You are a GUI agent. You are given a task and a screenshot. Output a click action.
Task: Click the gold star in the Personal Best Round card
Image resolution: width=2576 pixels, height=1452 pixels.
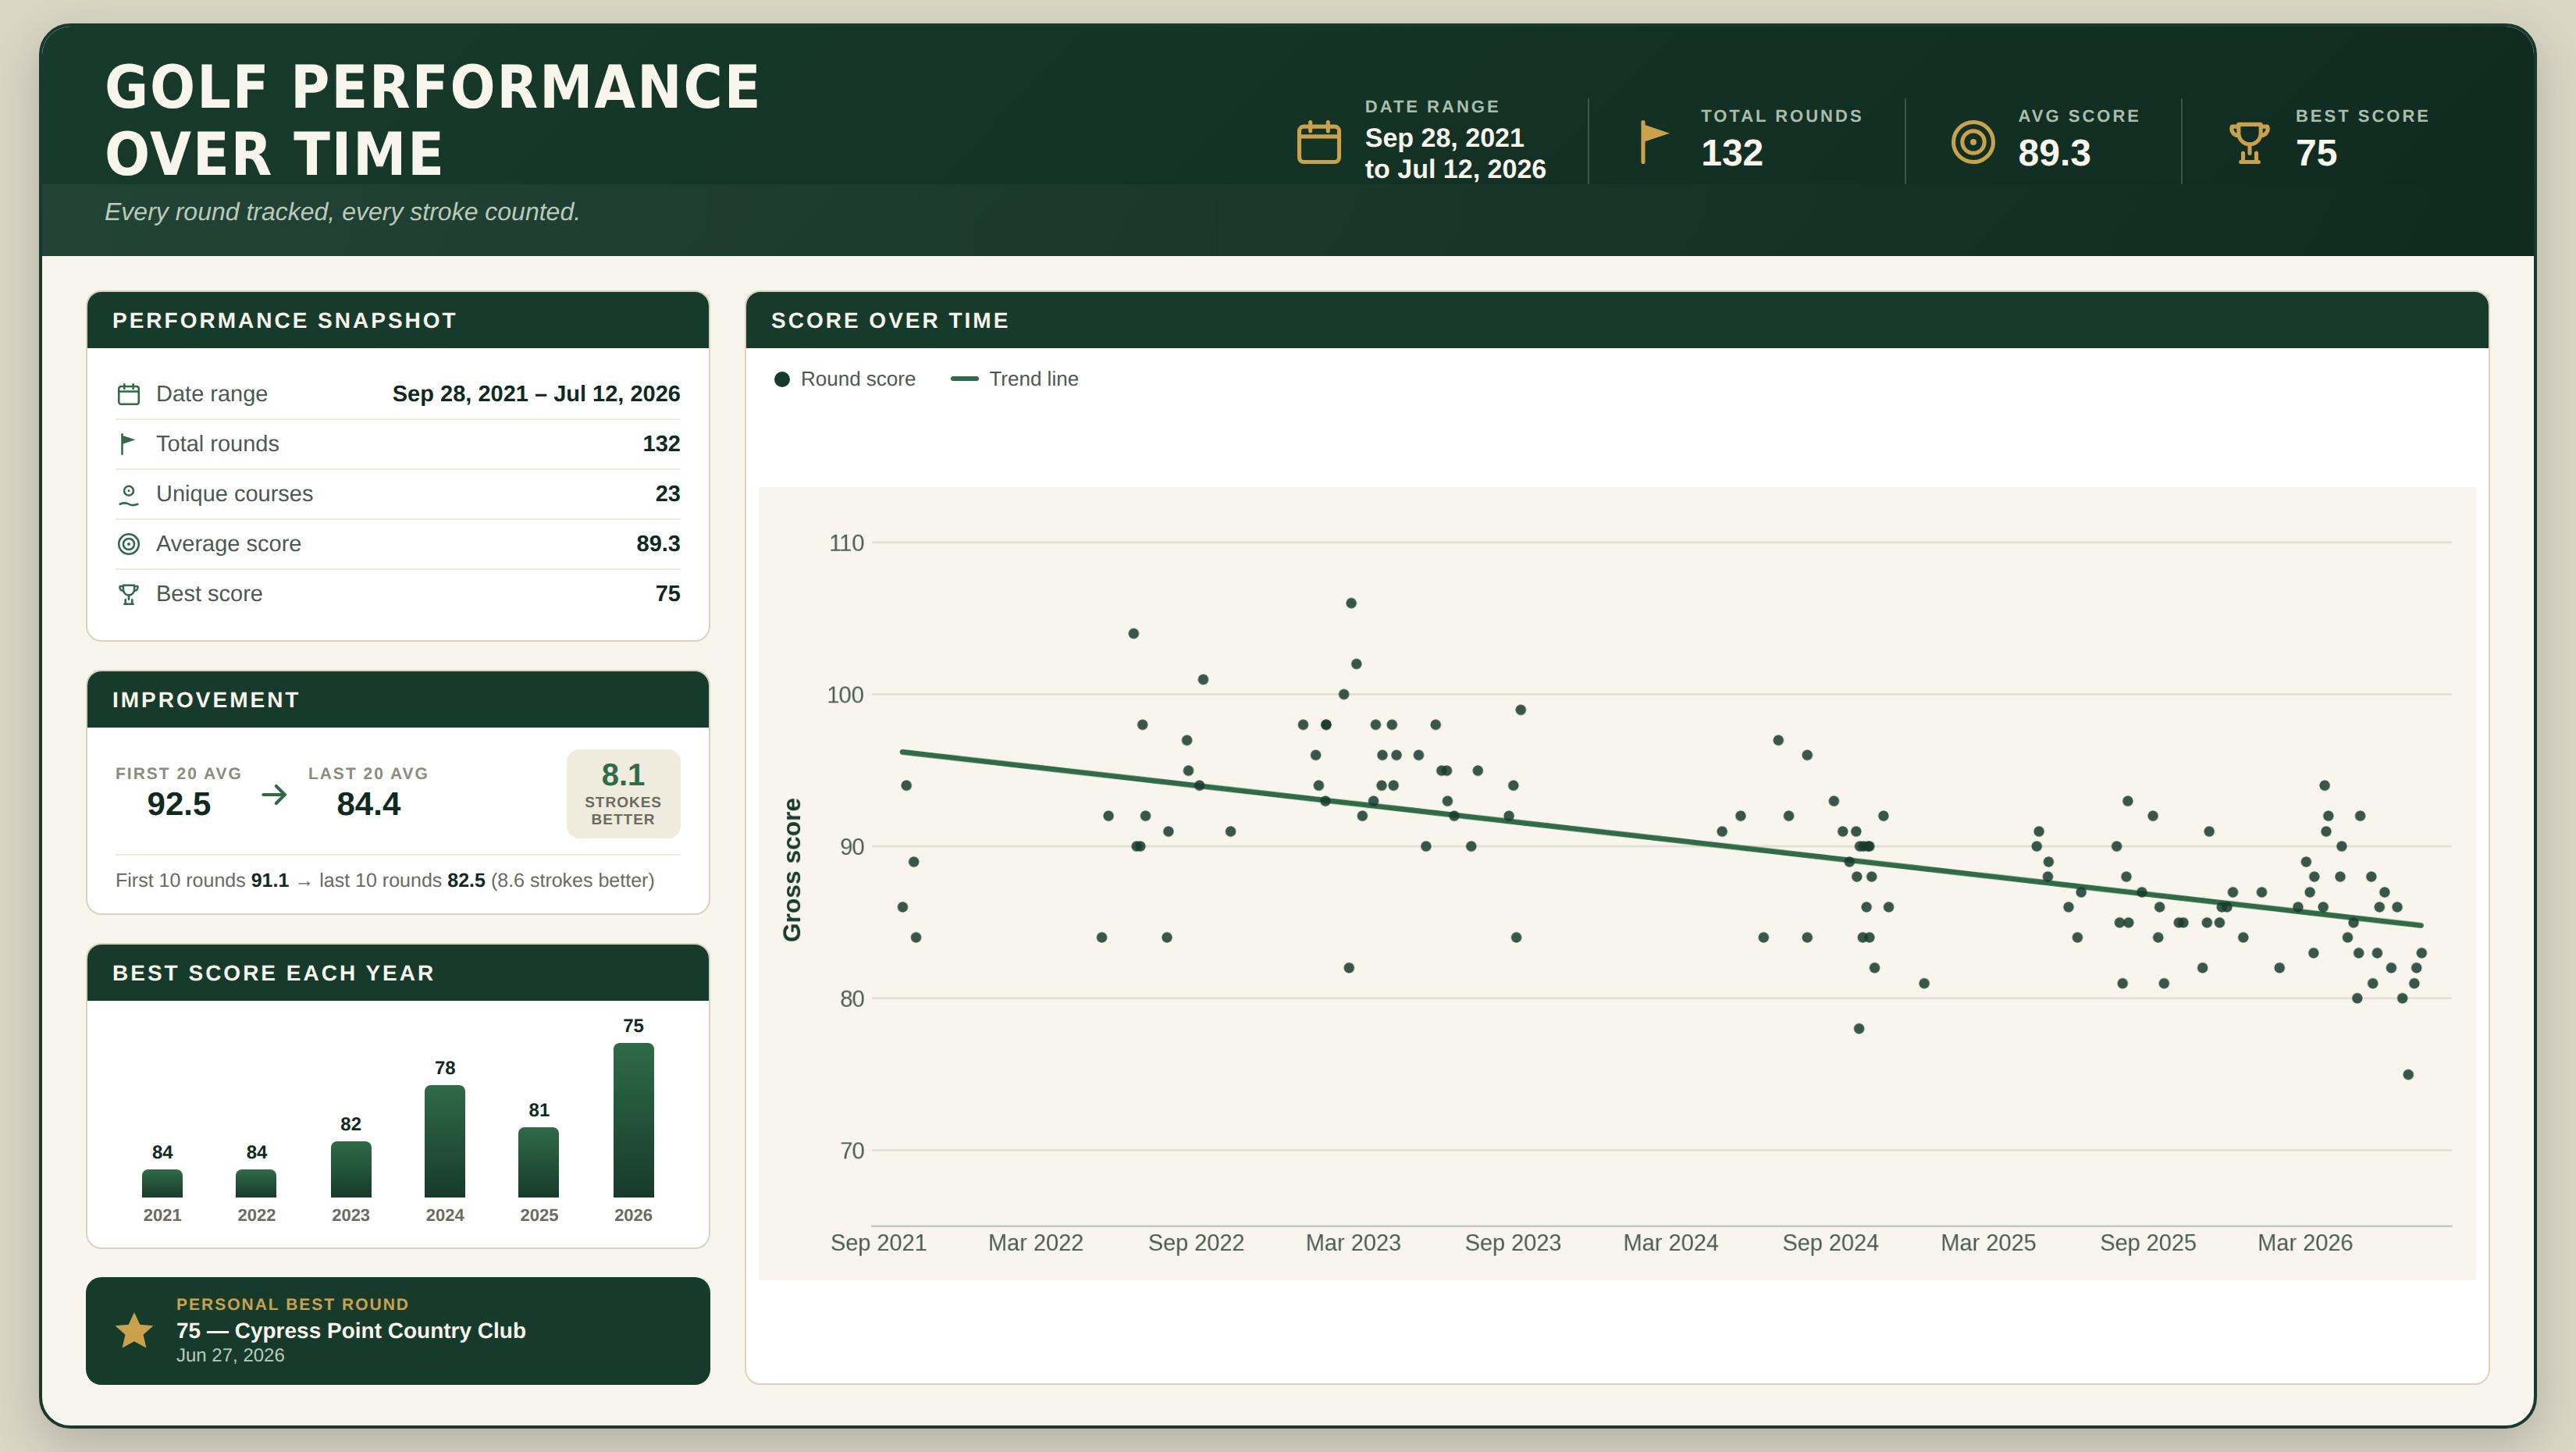134,1331
